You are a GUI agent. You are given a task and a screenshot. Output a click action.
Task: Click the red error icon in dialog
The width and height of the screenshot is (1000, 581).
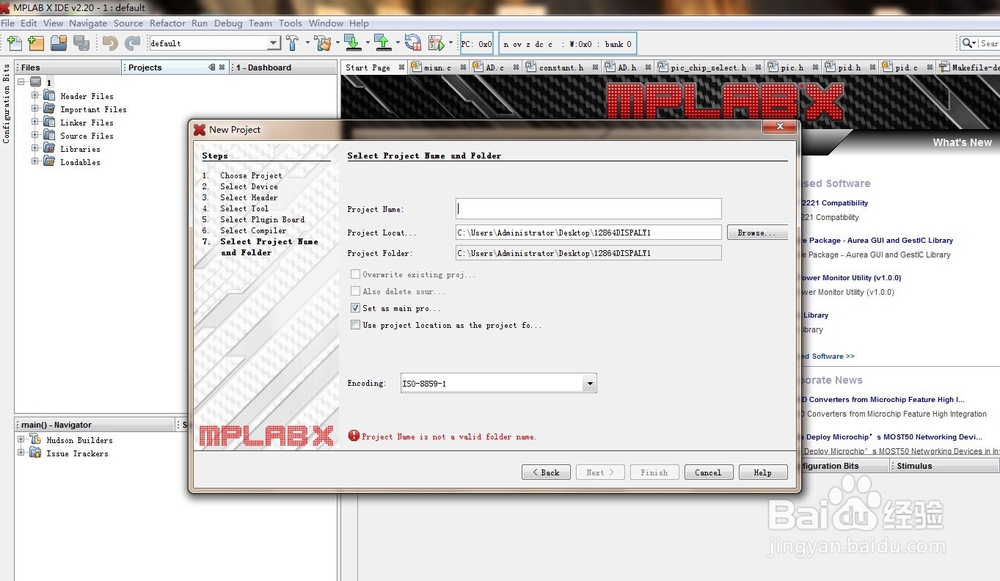(x=354, y=436)
